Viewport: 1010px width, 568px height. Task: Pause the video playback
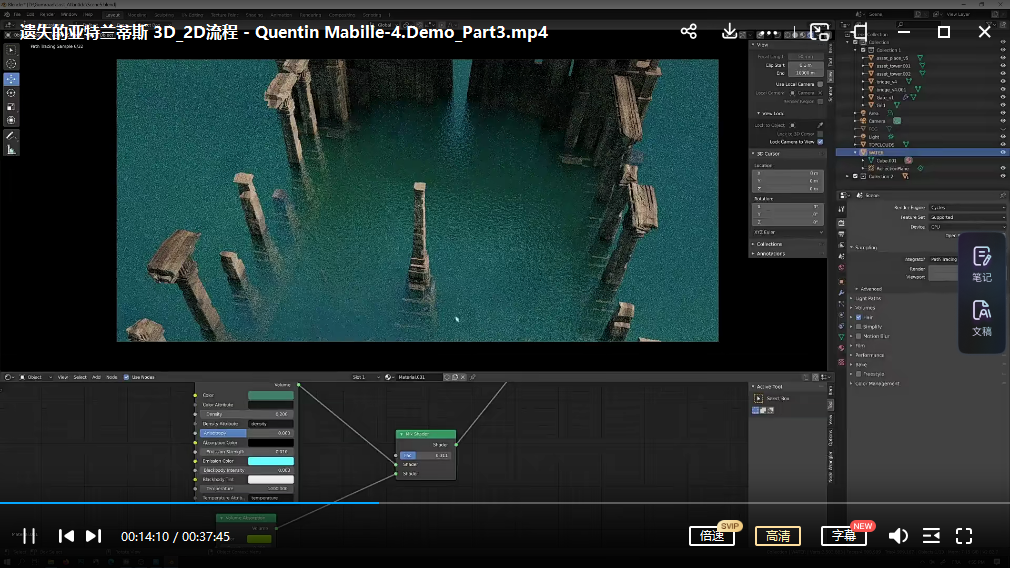point(29,536)
